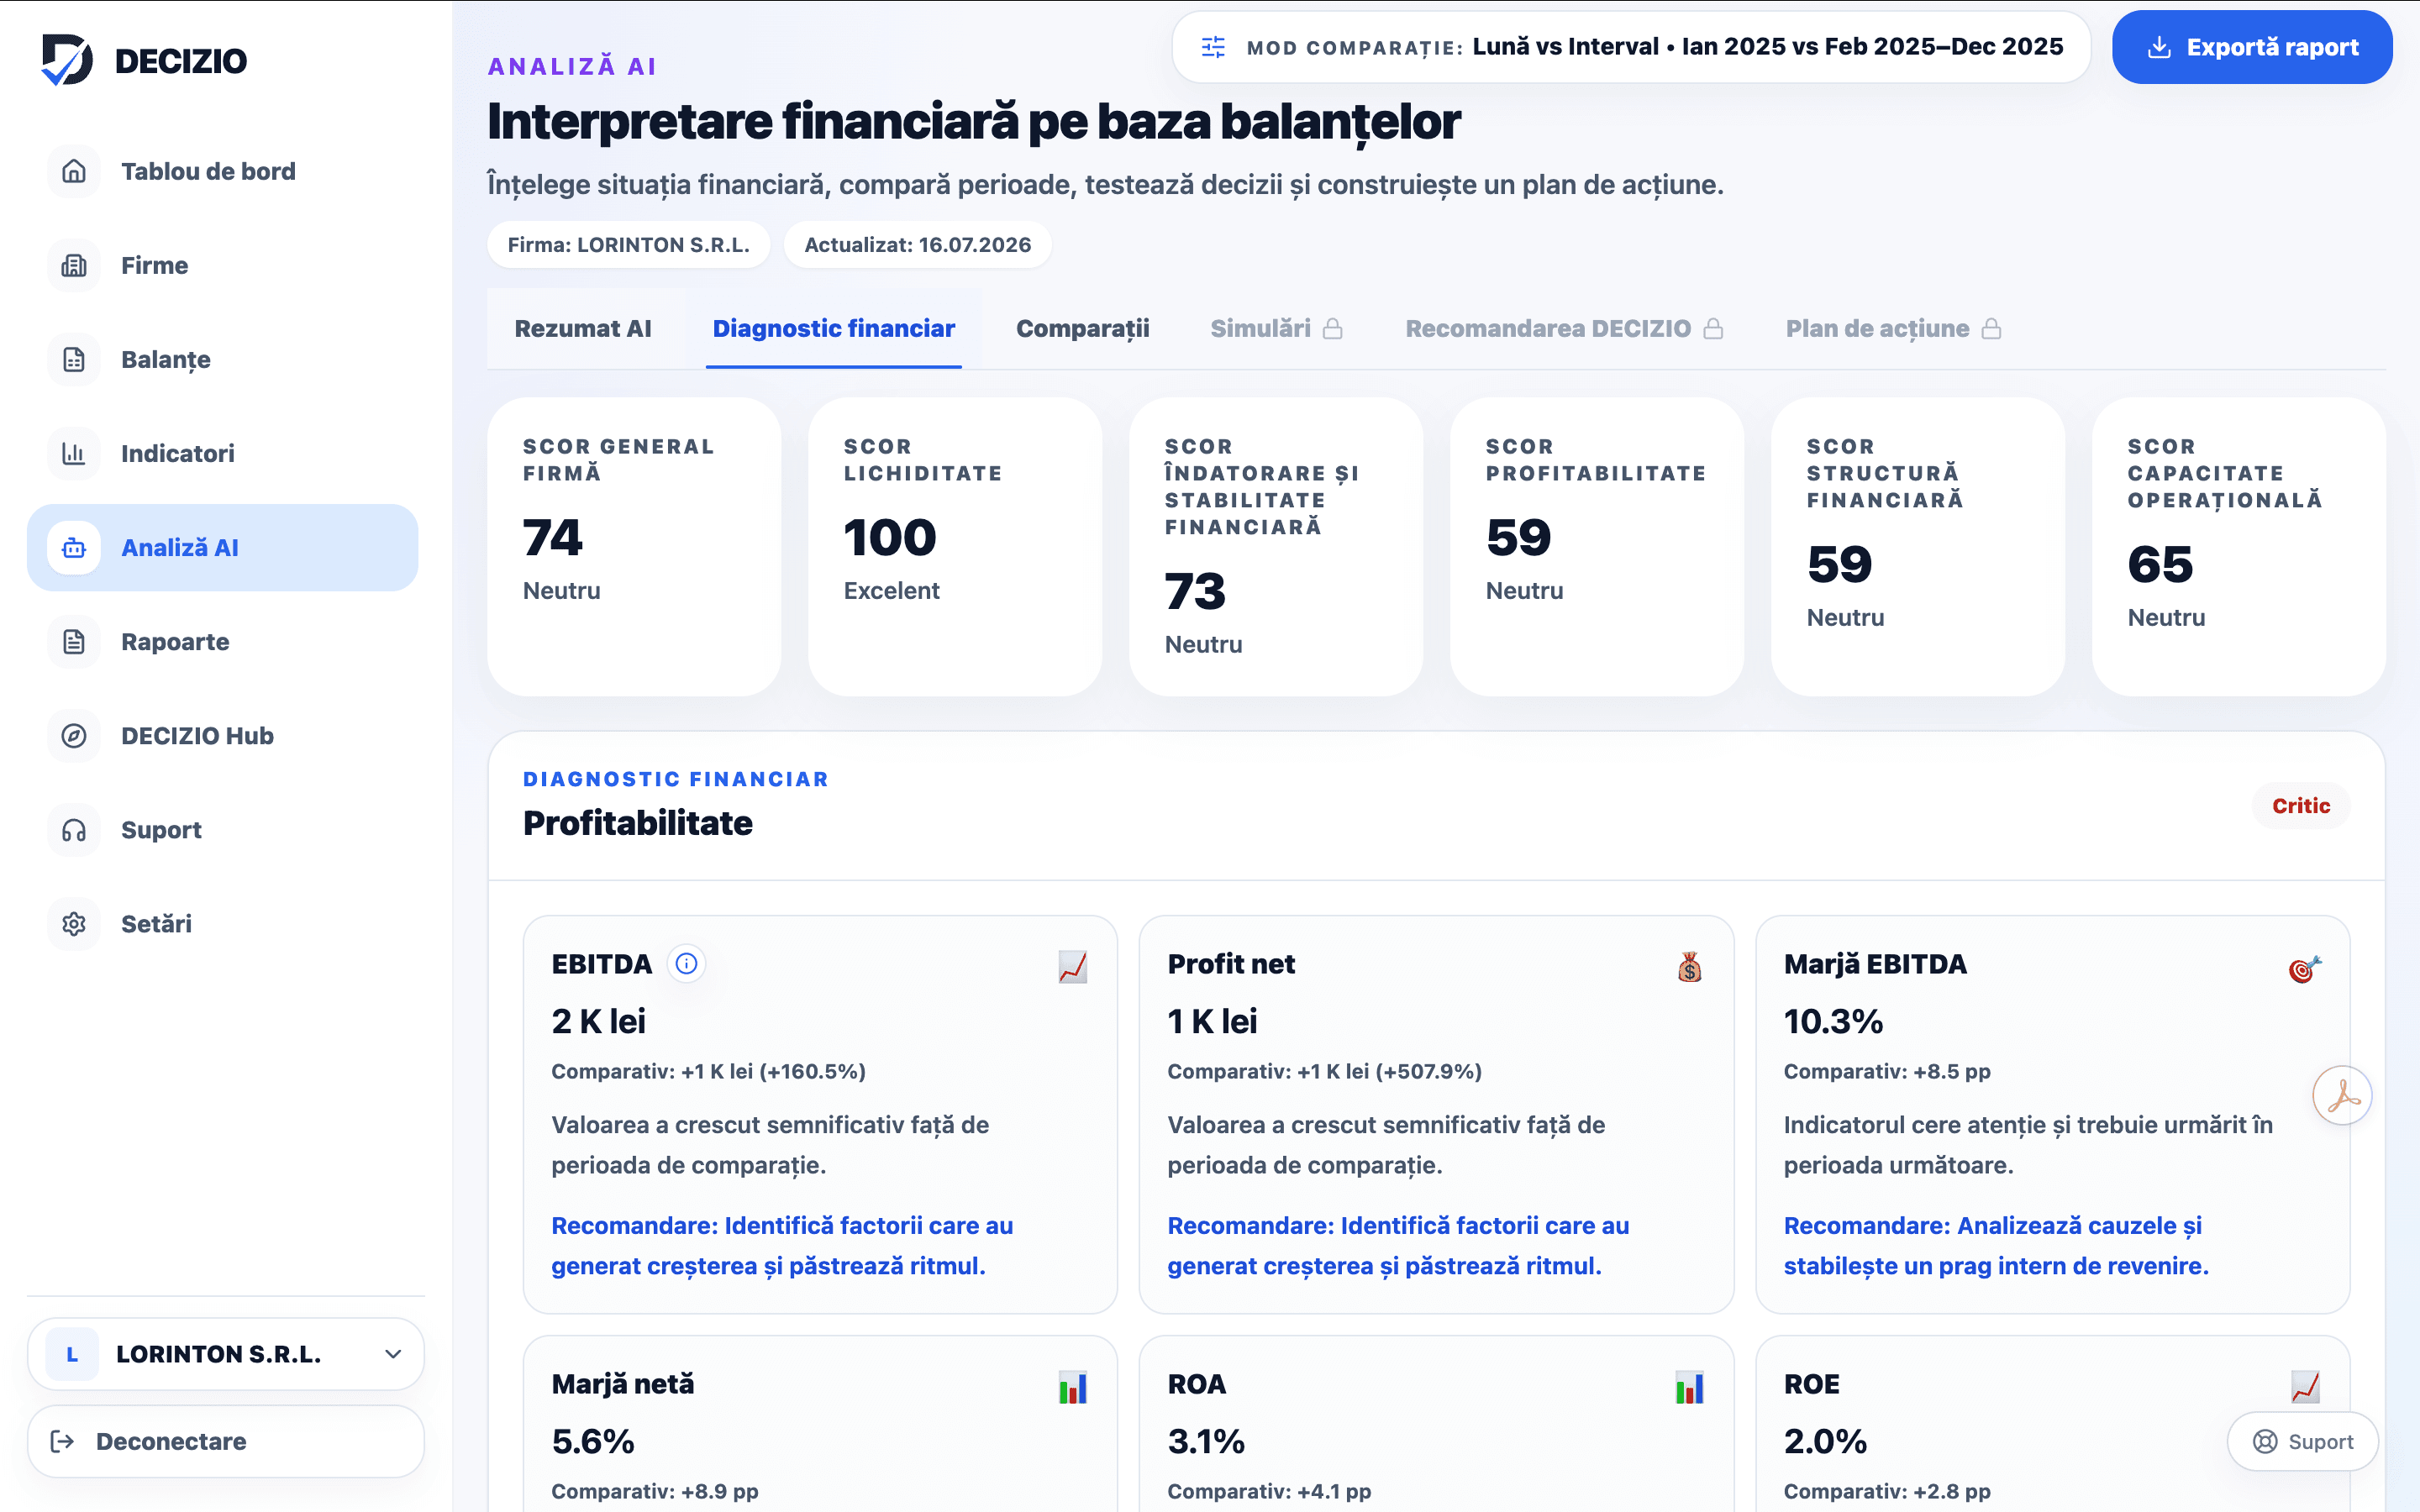Click the lock icon beside Simulări
The height and width of the screenshot is (1512, 2420).
1333,329
